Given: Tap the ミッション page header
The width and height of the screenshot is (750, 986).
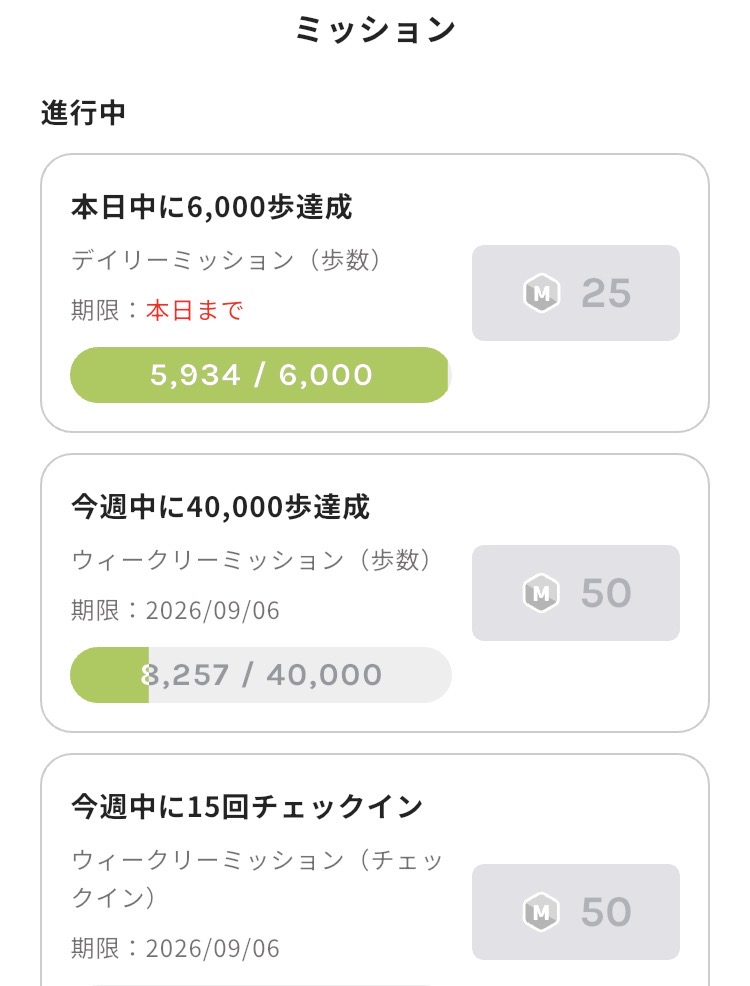Looking at the screenshot, I should 375,30.
